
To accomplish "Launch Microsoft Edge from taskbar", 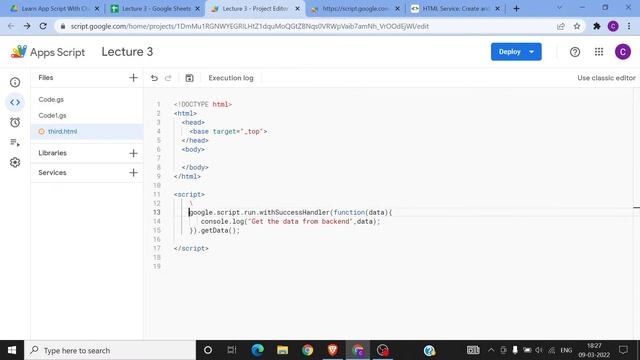I will pyautogui.click(x=258, y=350).
